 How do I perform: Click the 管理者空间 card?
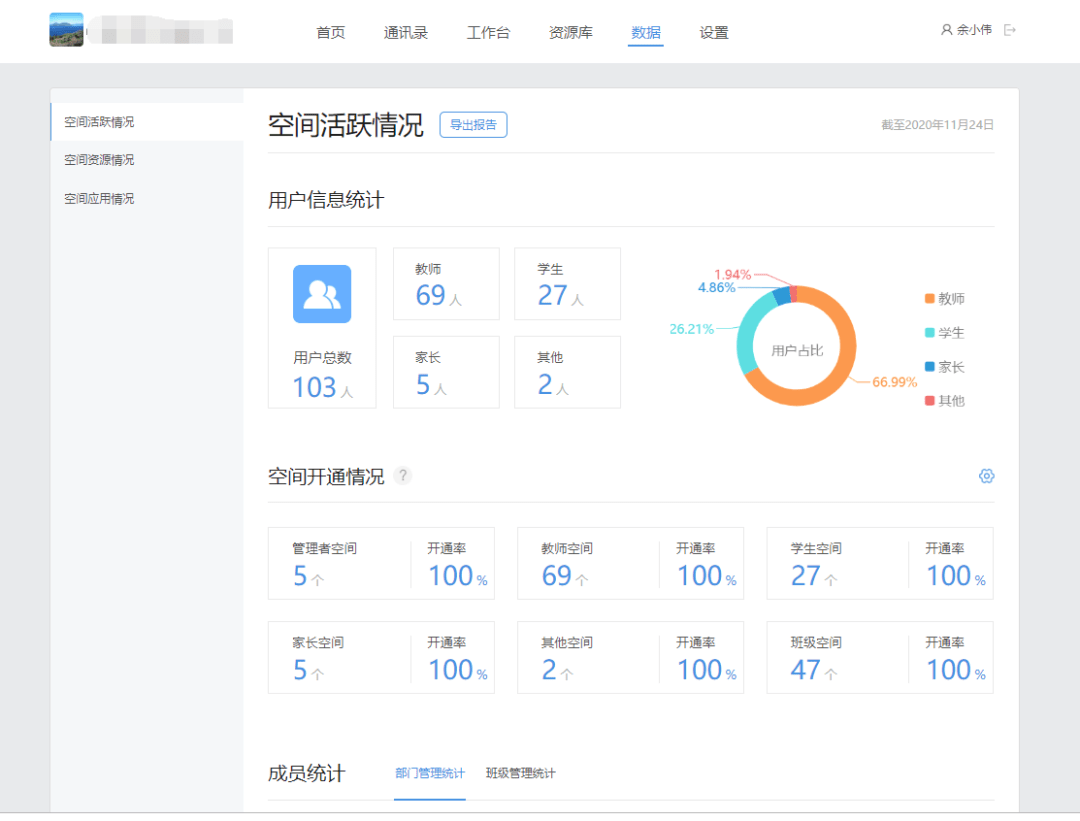(382, 563)
